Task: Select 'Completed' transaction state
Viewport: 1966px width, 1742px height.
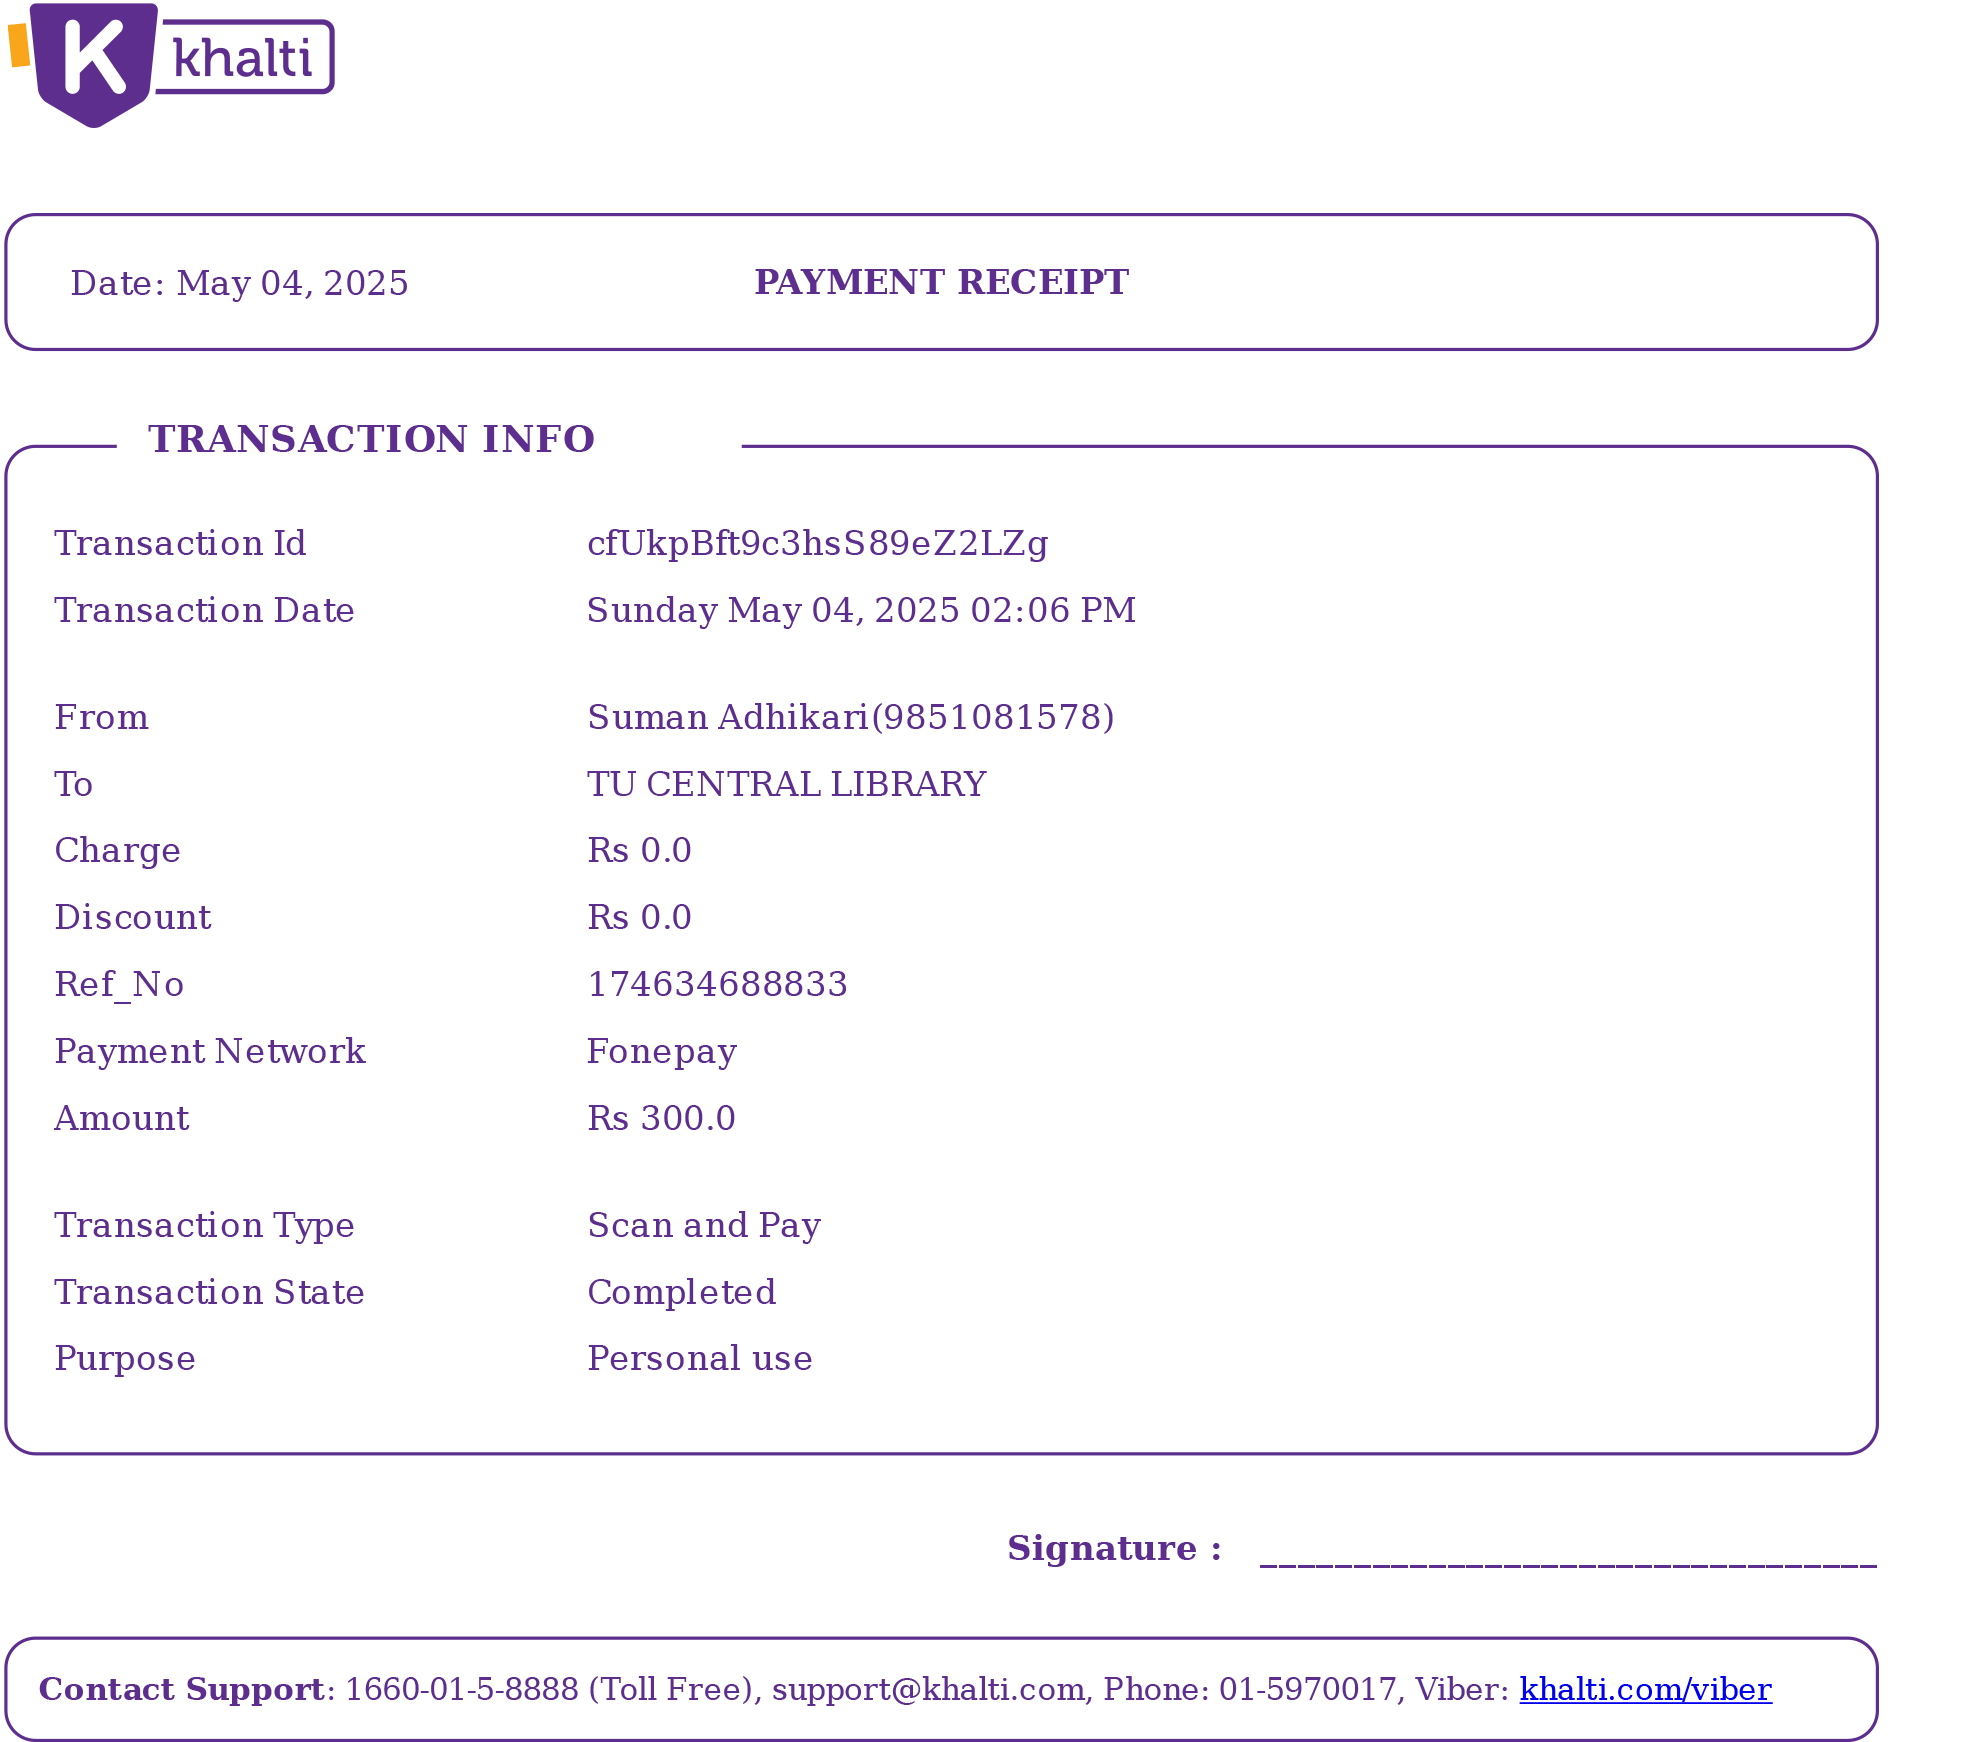Action: click(x=681, y=1293)
